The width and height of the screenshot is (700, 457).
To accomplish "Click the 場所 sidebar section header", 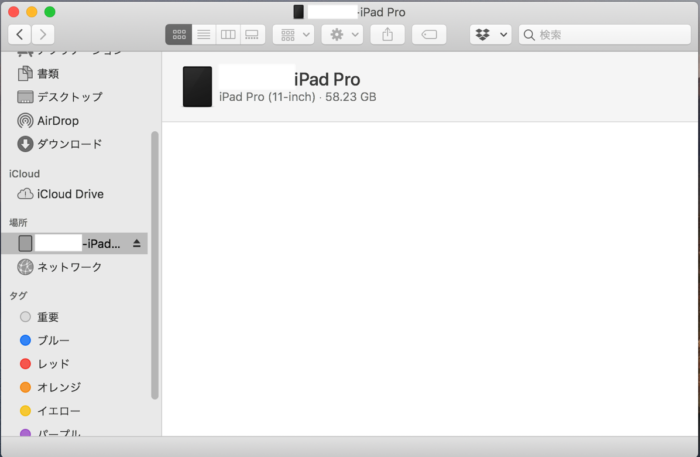I will pyautogui.click(x=18, y=222).
